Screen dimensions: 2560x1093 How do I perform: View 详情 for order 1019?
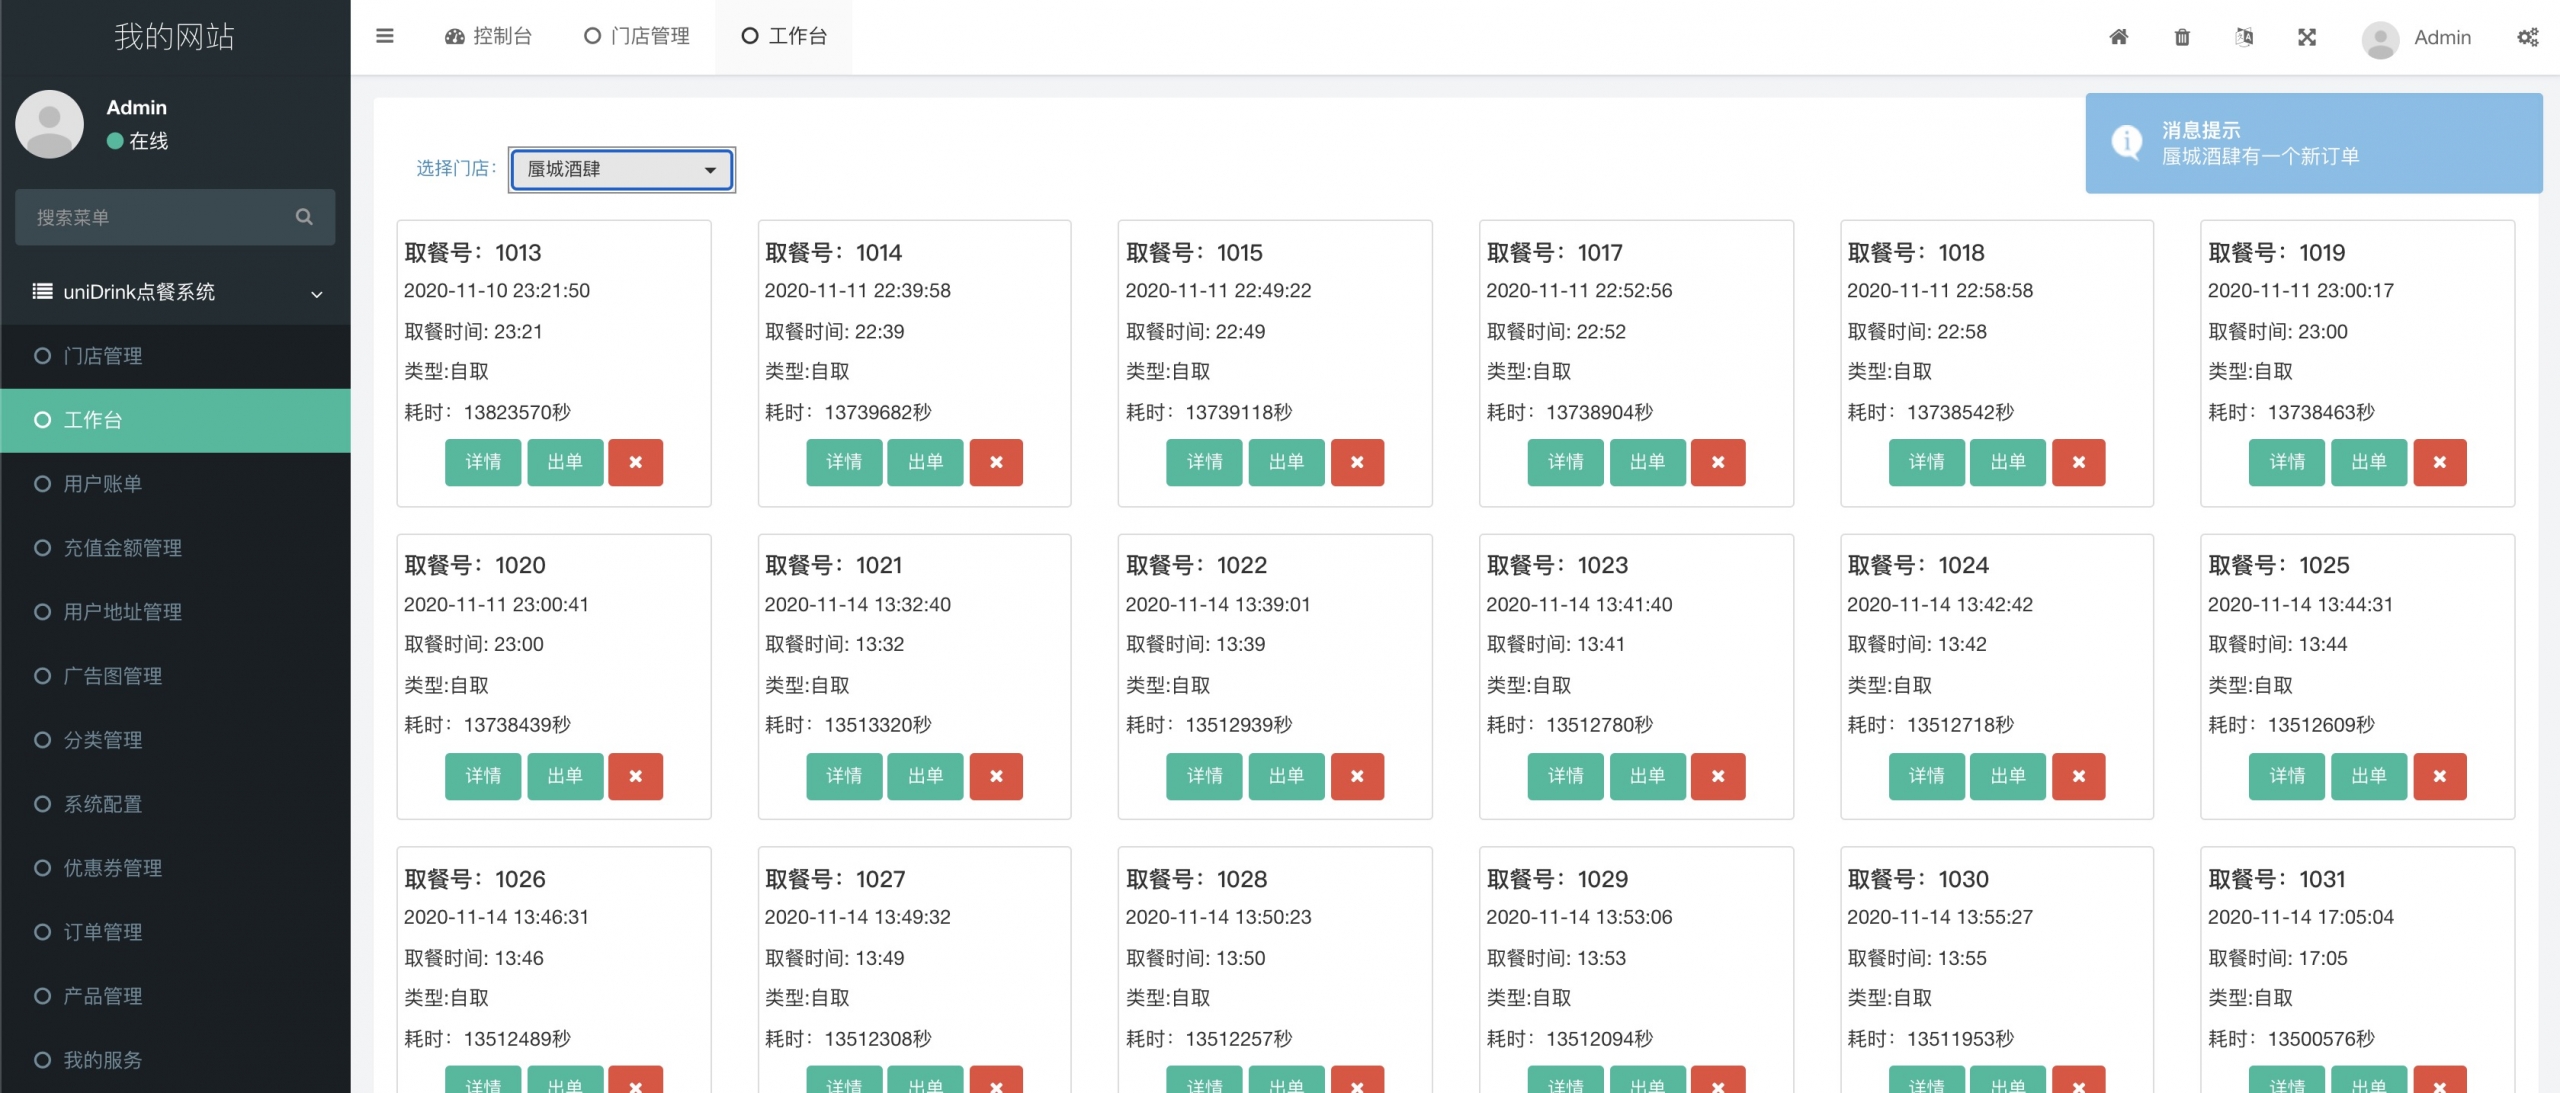2287,462
